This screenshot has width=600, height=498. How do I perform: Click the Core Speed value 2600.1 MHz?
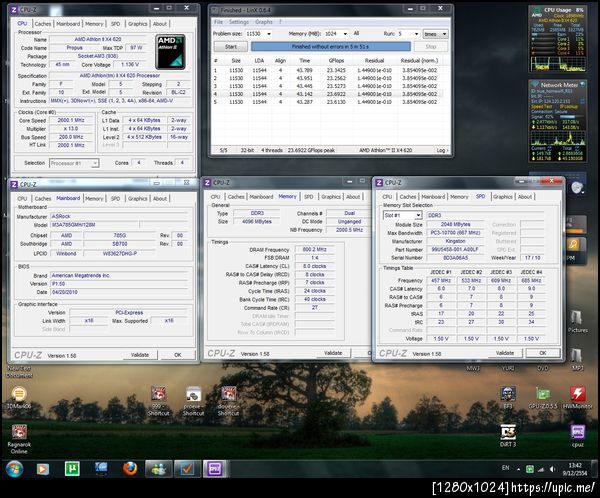[71, 120]
